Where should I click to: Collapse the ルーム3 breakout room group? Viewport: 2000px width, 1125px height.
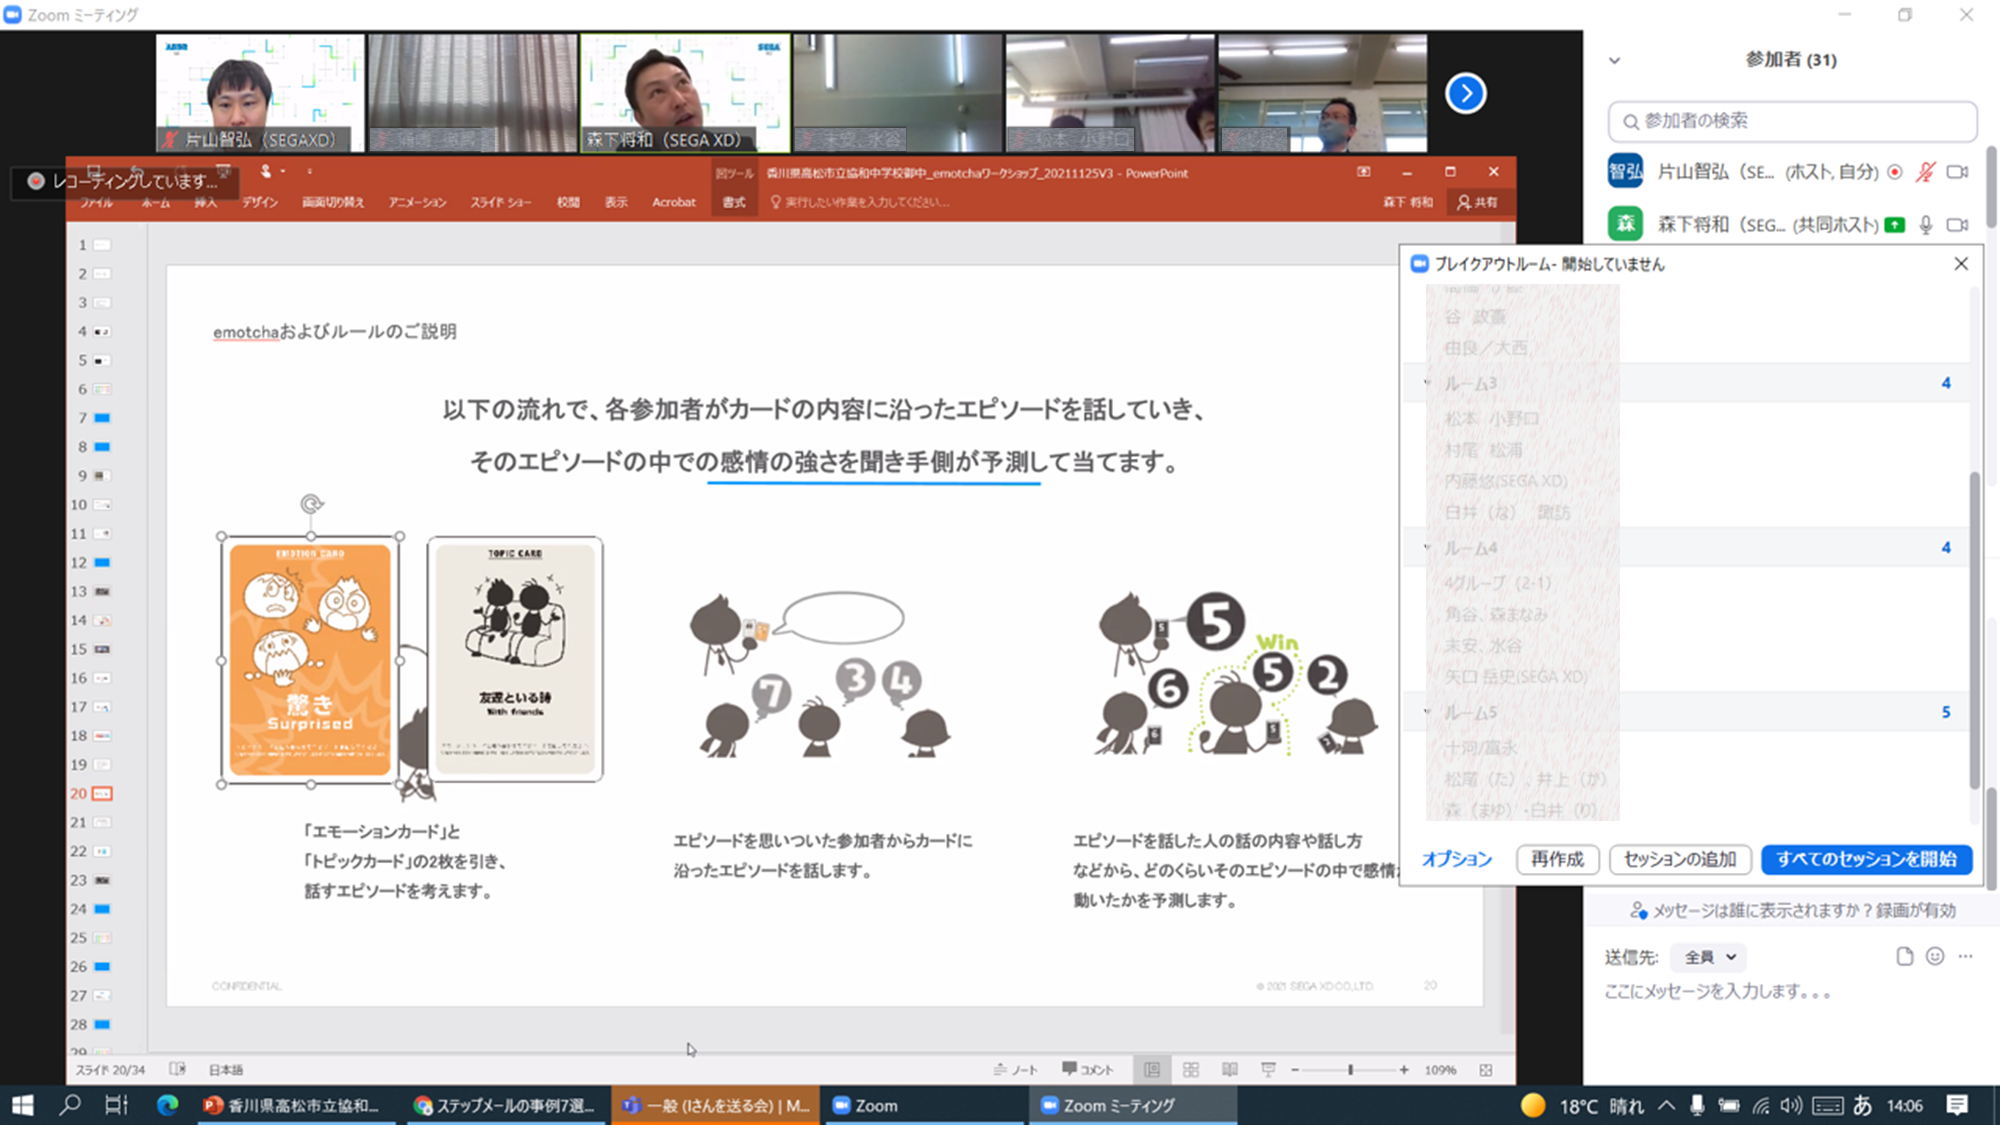pyautogui.click(x=1427, y=383)
